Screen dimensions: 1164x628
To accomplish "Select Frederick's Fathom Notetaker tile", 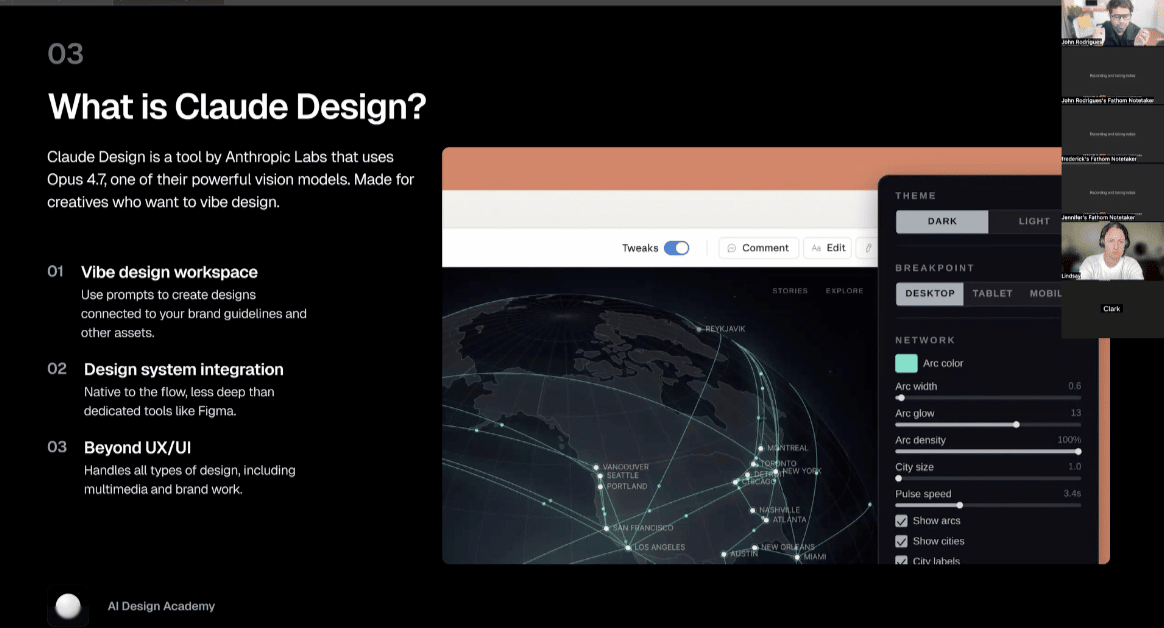I will 1112,134.
